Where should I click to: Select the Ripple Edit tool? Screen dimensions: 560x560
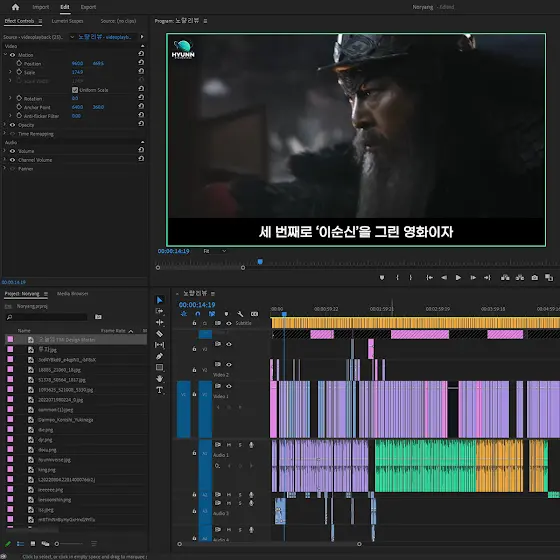(x=160, y=322)
